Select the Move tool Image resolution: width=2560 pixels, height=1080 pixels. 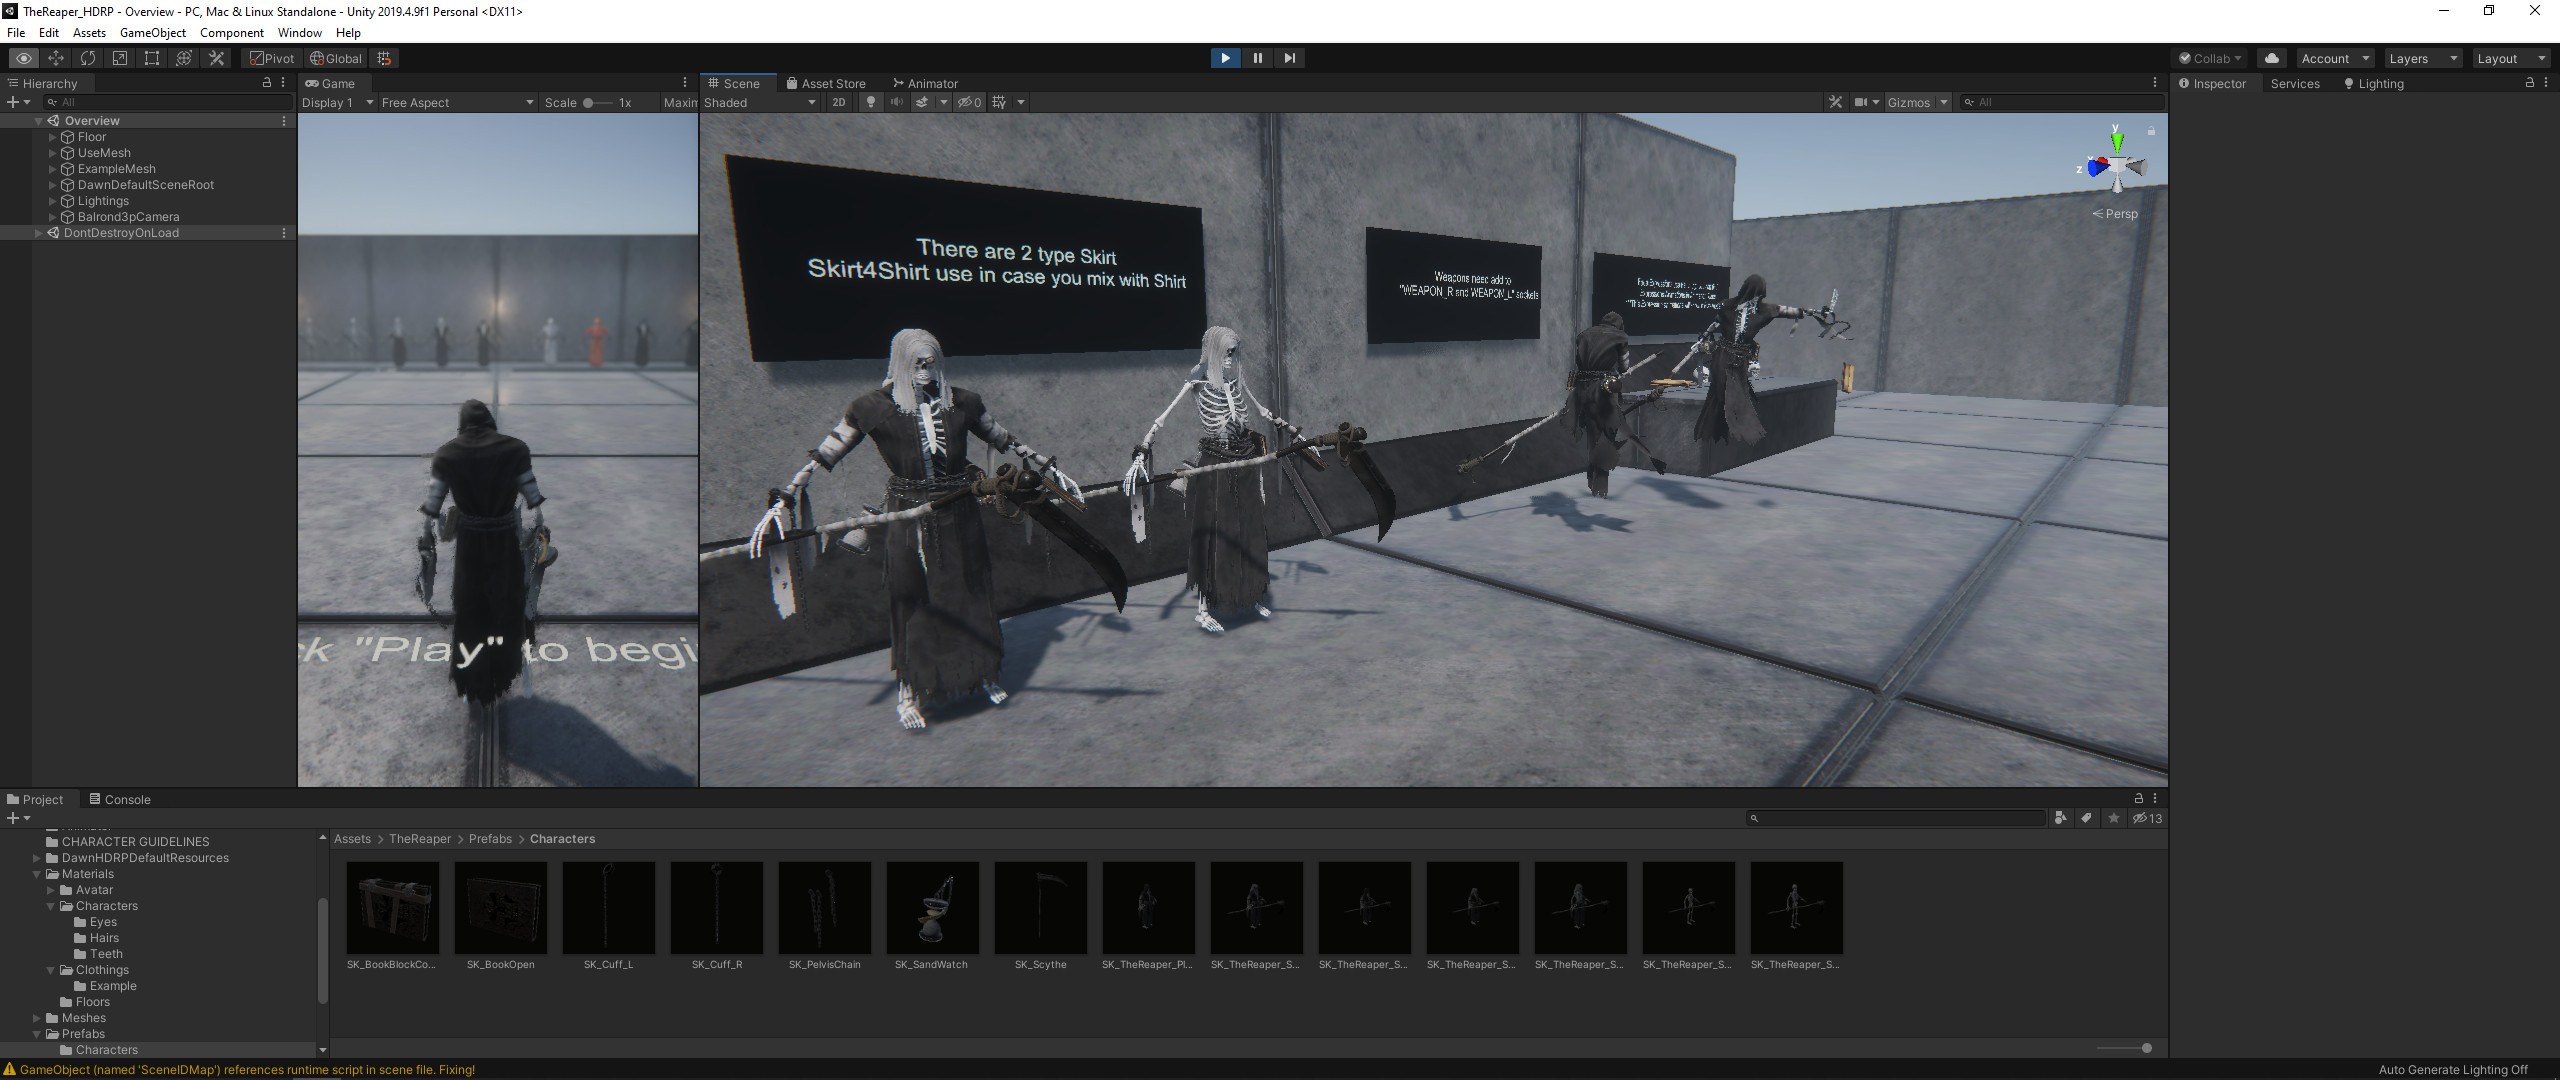click(56, 58)
